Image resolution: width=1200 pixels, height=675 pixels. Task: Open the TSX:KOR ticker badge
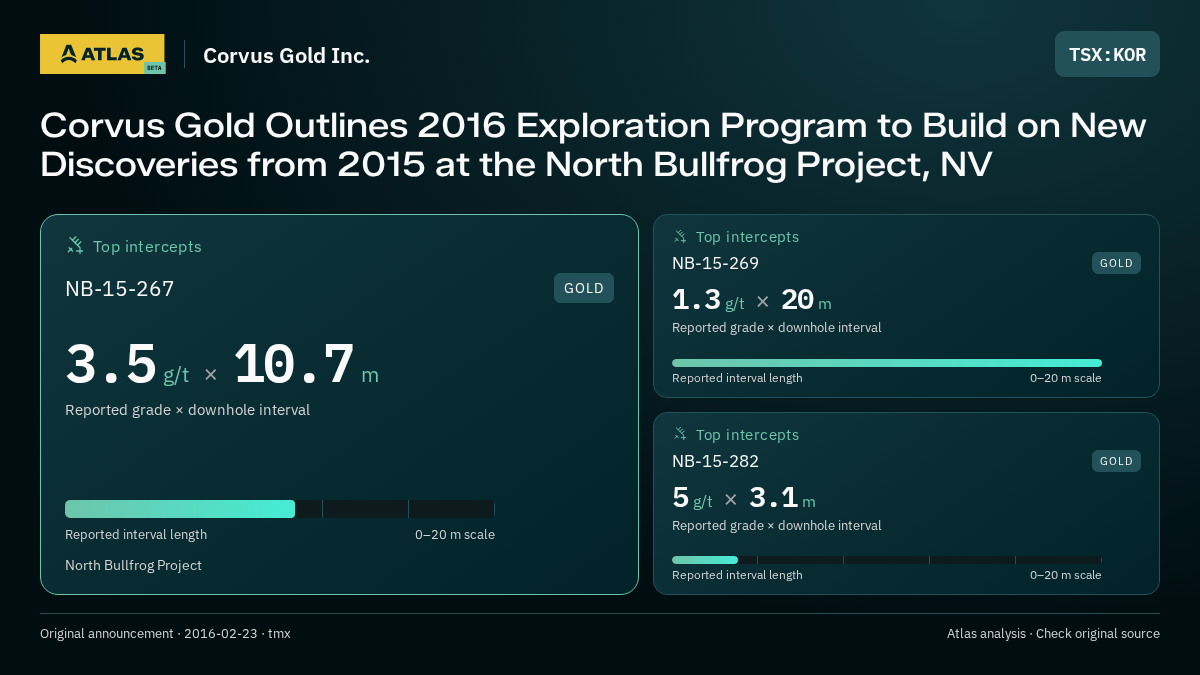click(x=1107, y=54)
